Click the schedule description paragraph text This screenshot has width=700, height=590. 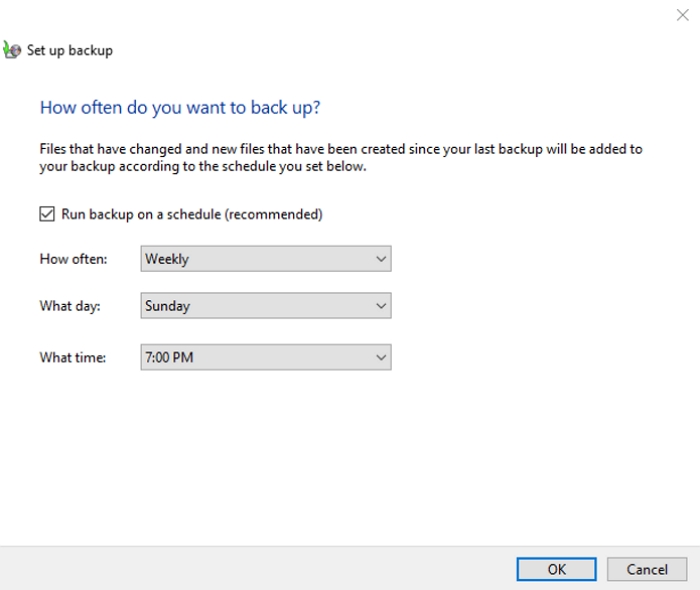(340, 158)
